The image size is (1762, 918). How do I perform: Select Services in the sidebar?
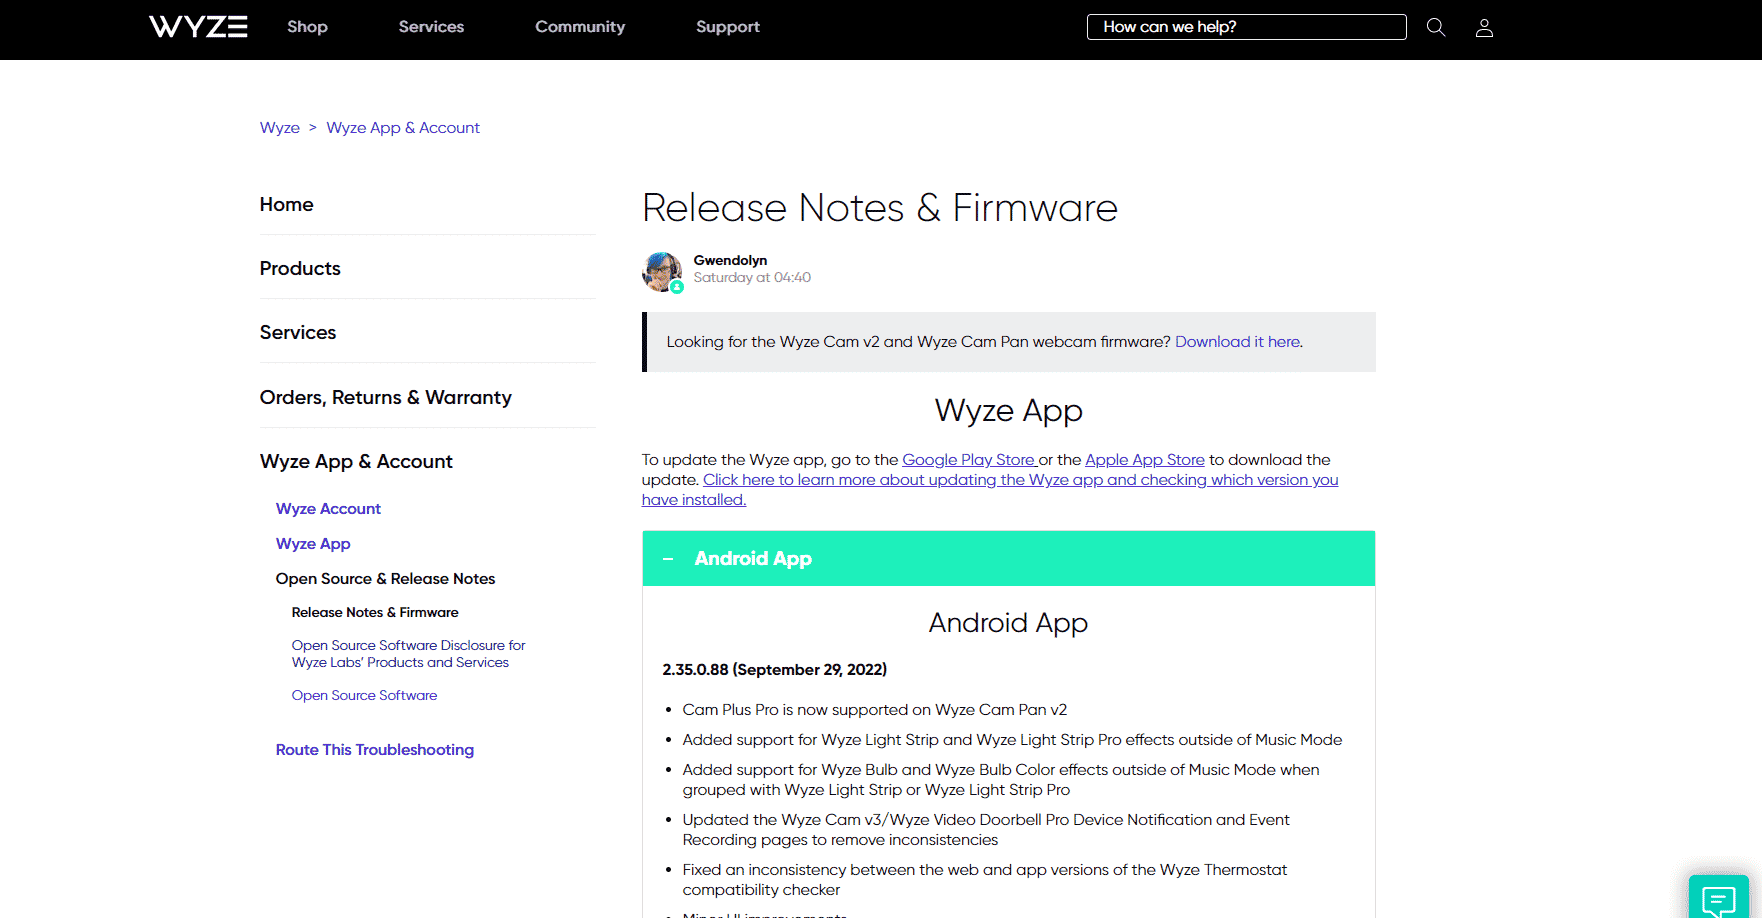(x=298, y=332)
